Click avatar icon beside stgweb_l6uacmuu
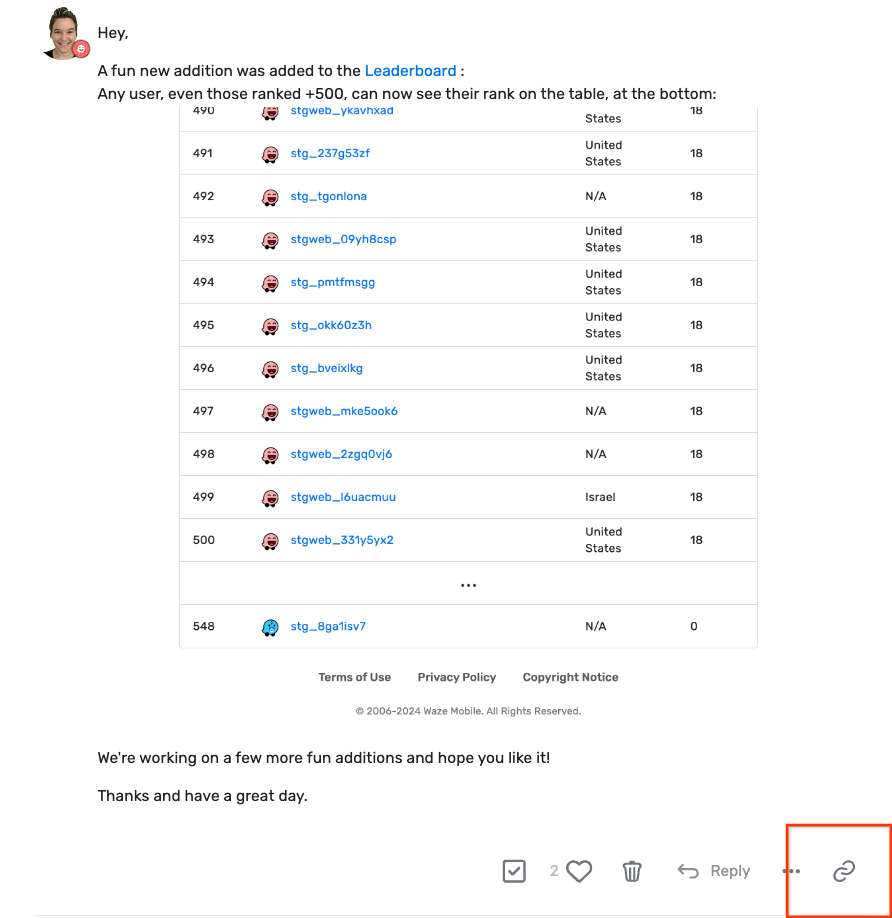Screen dimensions: 892x918 pos(270,498)
